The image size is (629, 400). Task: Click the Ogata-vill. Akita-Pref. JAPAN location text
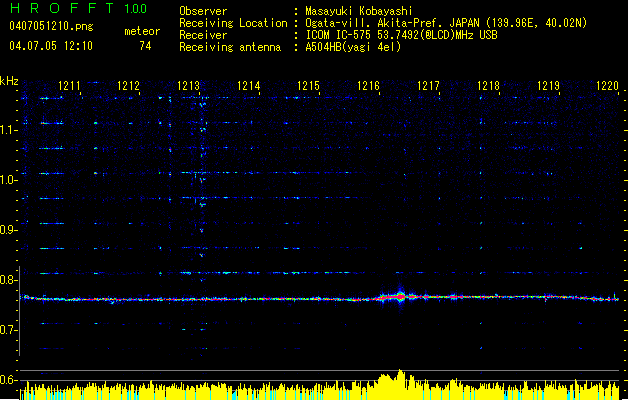(446, 23)
